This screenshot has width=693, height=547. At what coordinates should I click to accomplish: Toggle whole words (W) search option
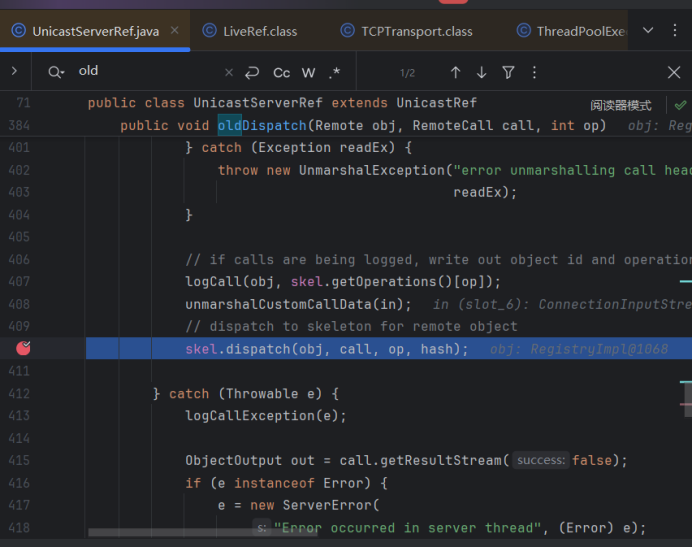click(x=308, y=72)
